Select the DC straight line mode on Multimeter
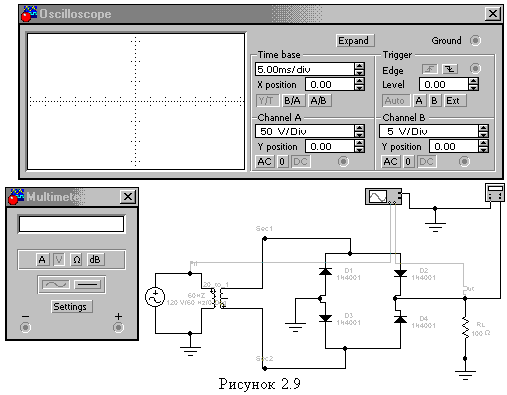The height and width of the screenshot is (395, 507). click(87, 285)
